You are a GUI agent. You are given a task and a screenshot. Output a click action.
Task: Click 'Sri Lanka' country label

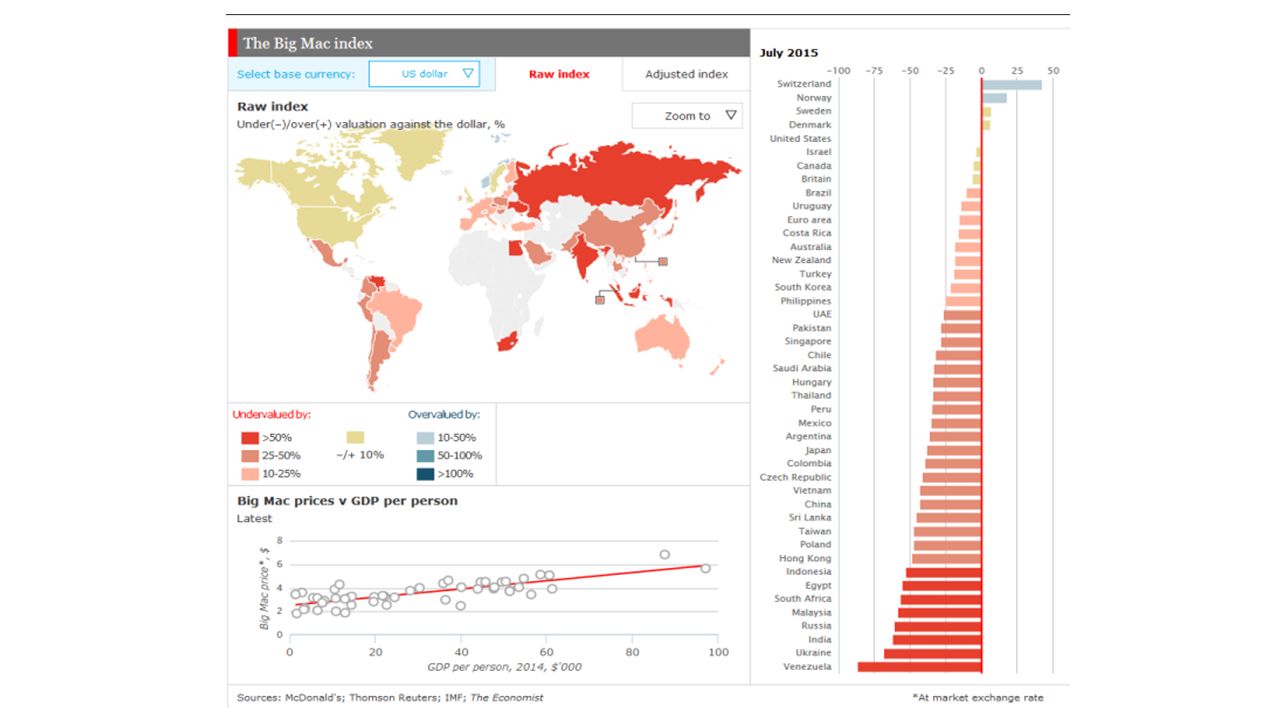[810, 518]
